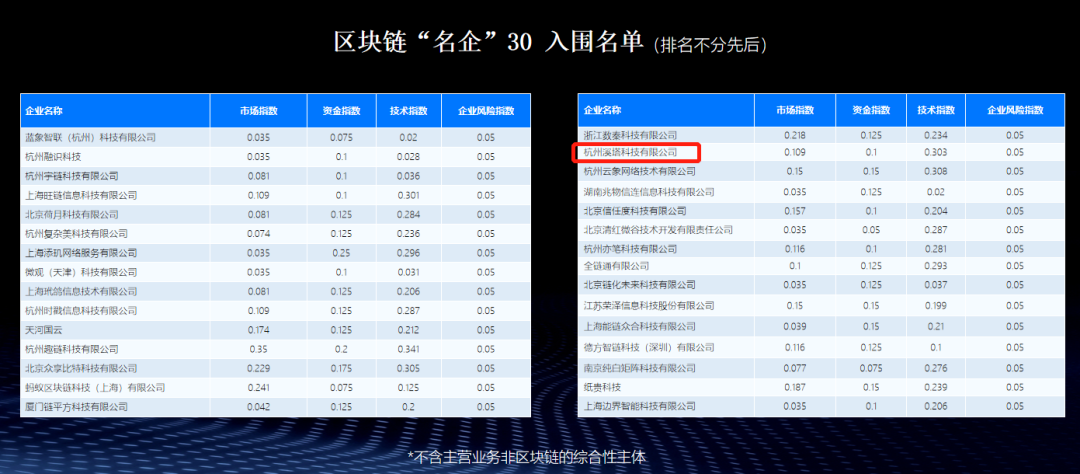Select company name 北京清红微谷技术开发有限责任公司
The image size is (1080, 474).
658,229
